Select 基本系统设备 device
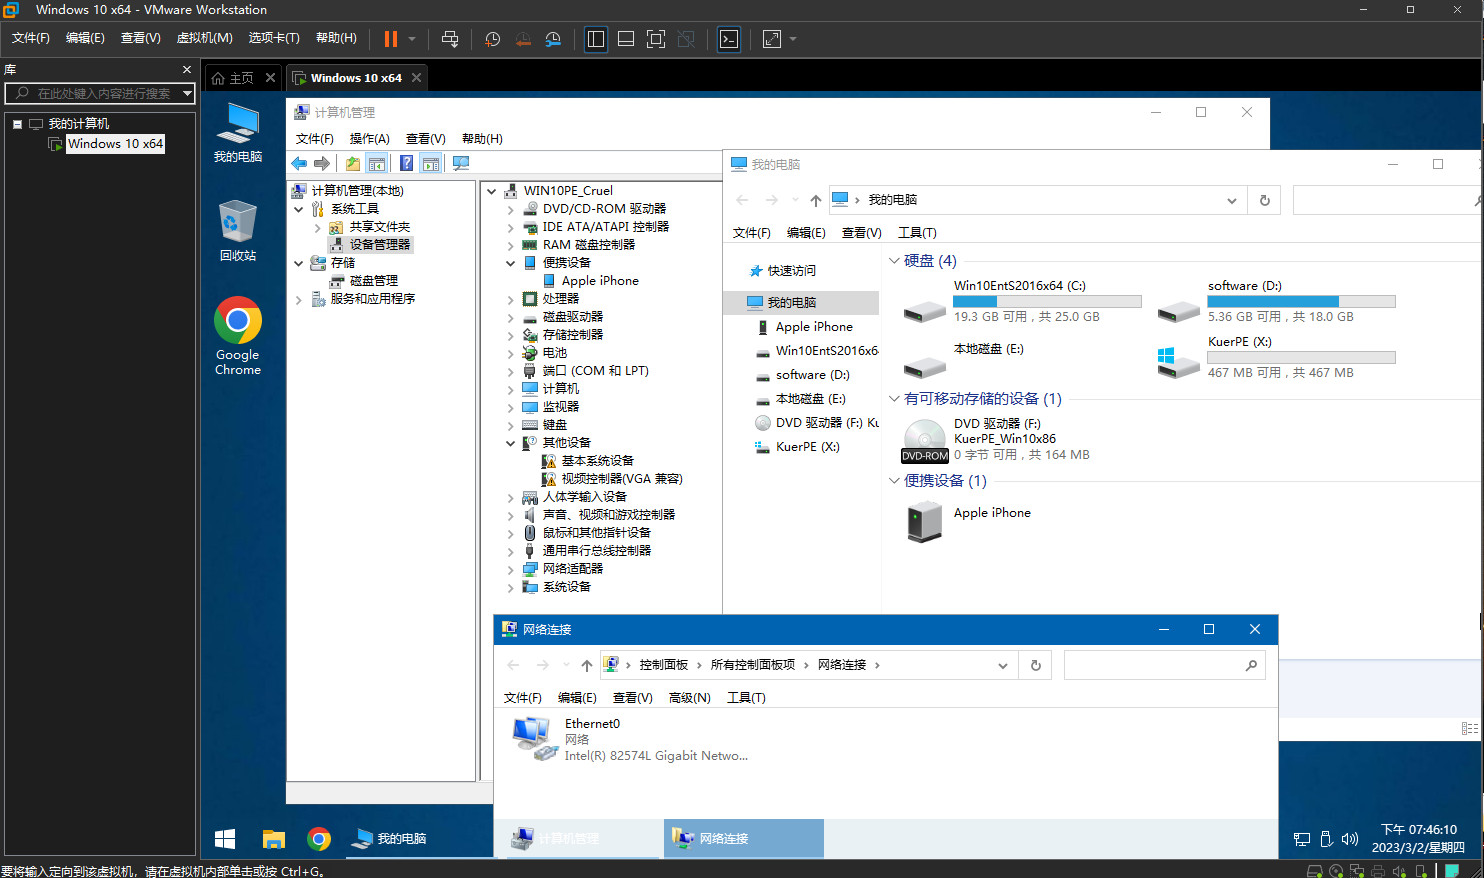 597,461
